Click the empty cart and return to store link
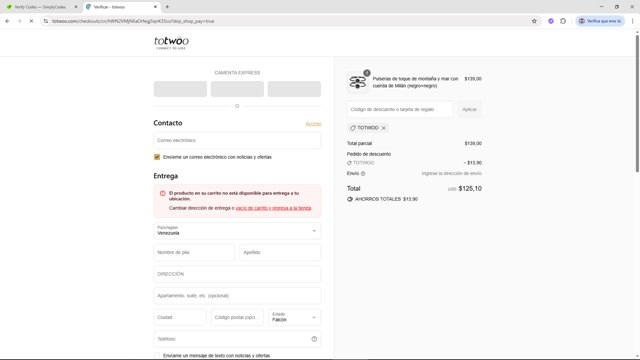The width and height of the screenshot is (640, 360). pos(273,208)
